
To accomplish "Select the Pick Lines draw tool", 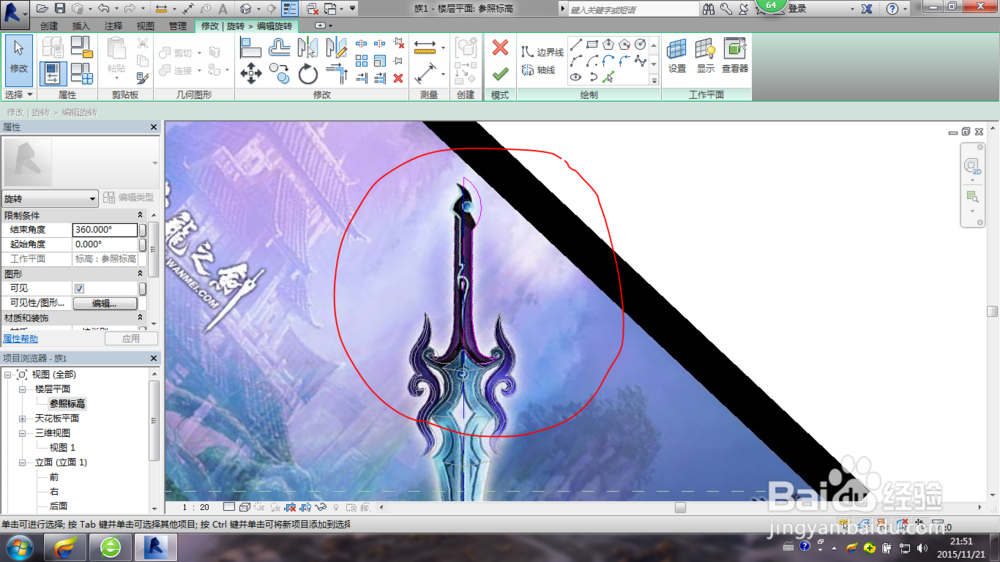I will click(608, 78).
